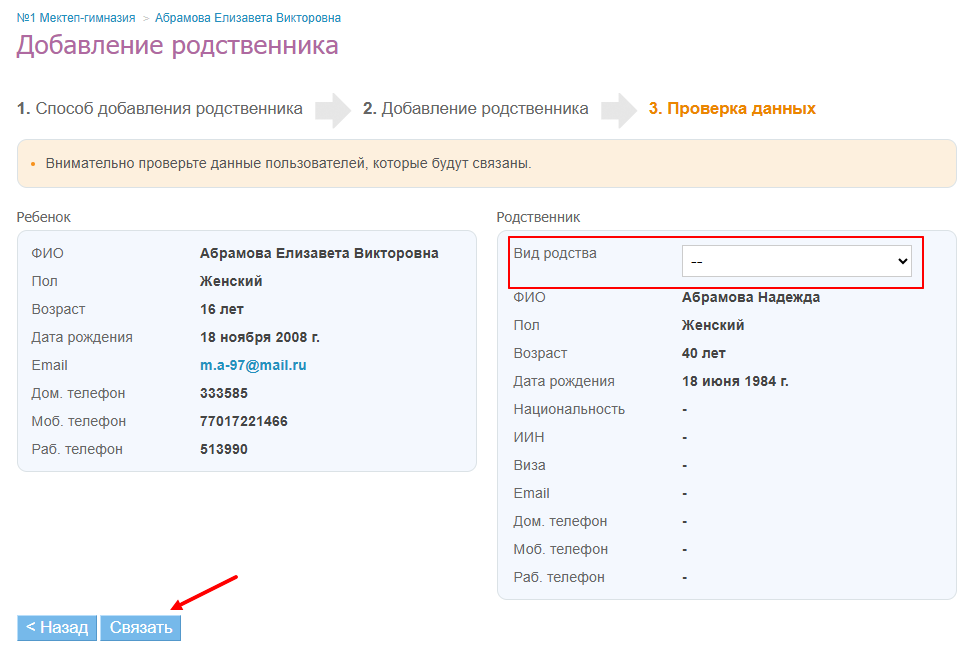The width and height of the screenshot is (978, 650).
Task: Go back with the Назад button
Action: pos(57,627)
